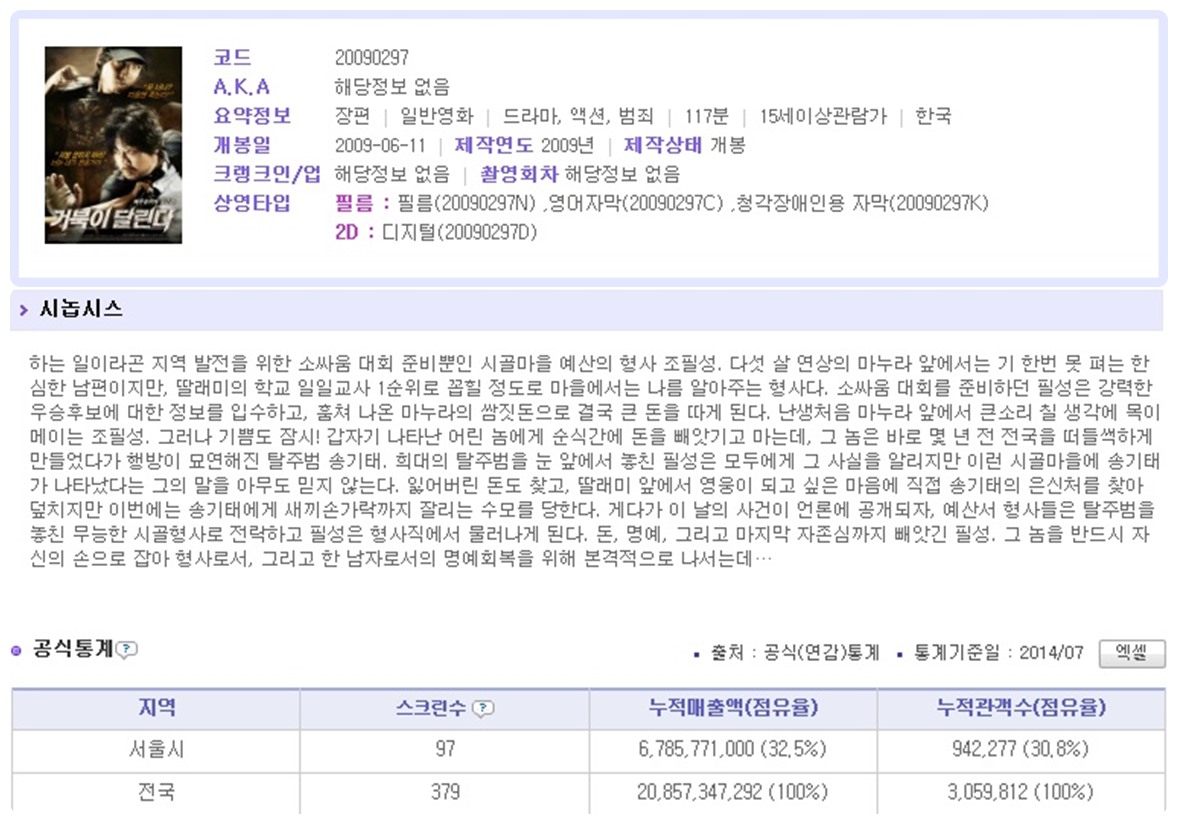Click the purple bullet icon before 공식통계
1178x824 pixels.
17,651
